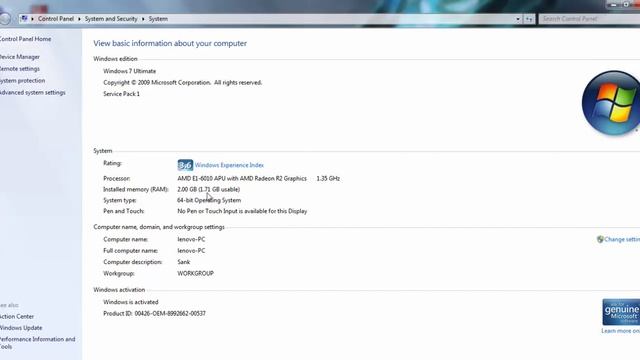This screenshot has width=640, height=360.
Task: Click the 3.6 rating score badge
Action: point(185,165)
